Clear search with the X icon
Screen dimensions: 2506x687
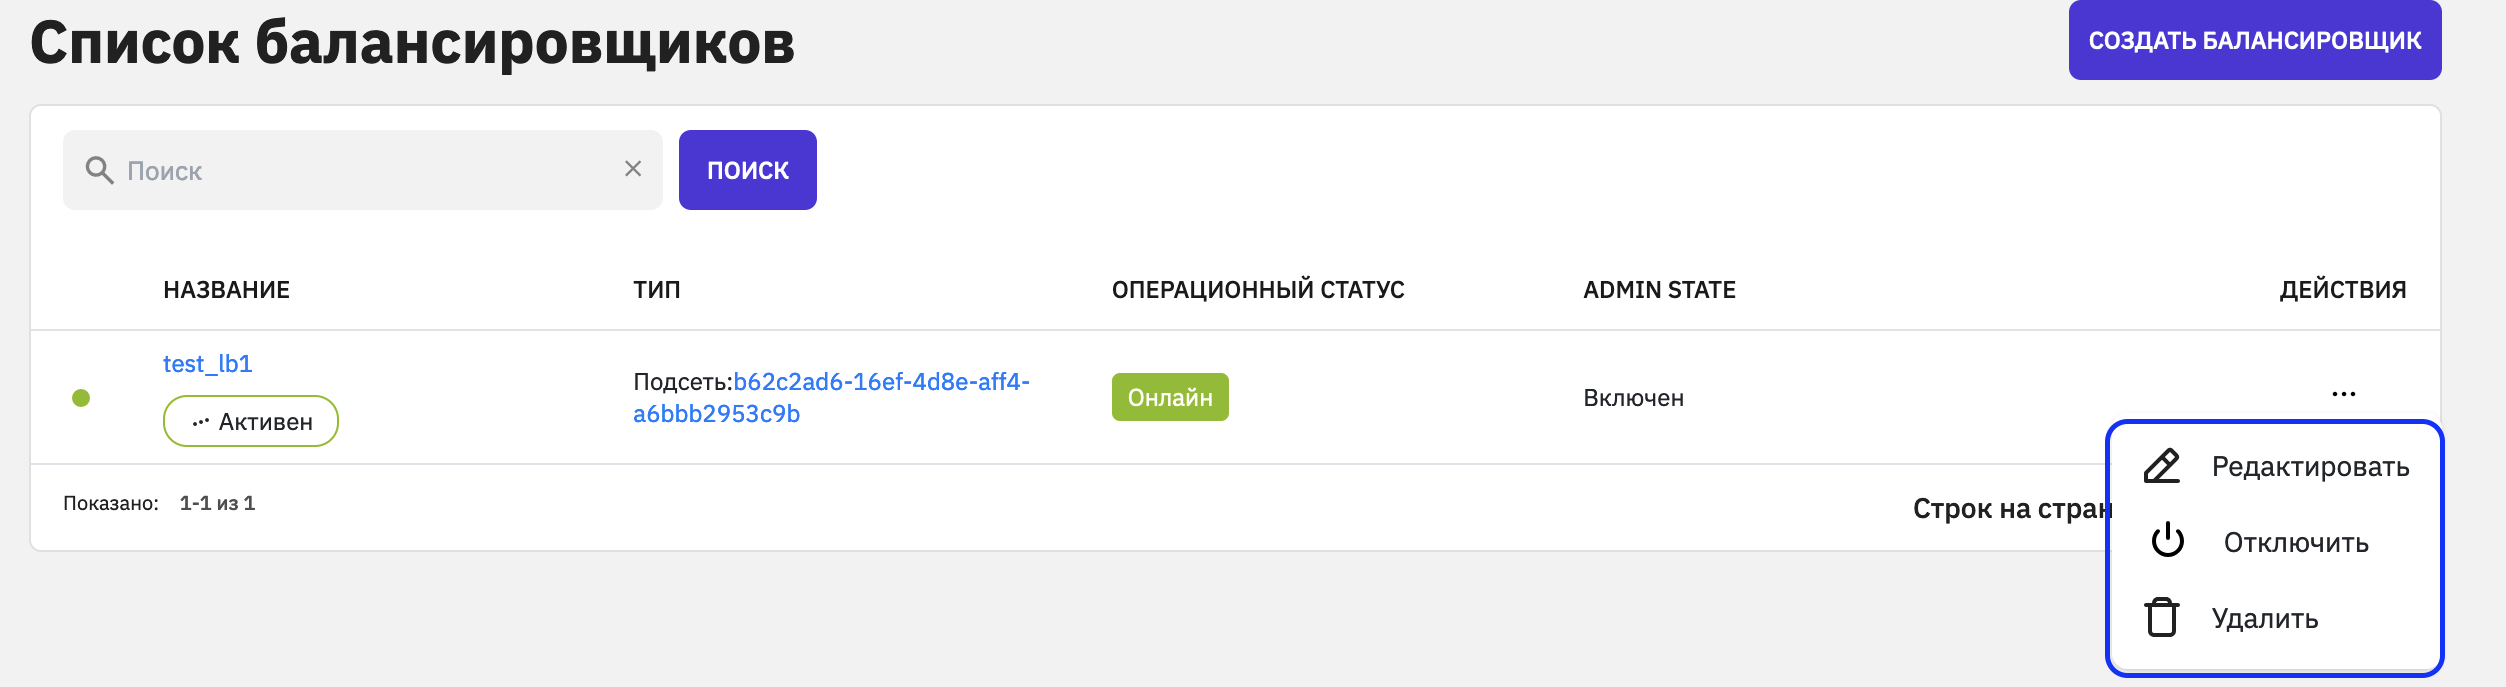[633, 169]
